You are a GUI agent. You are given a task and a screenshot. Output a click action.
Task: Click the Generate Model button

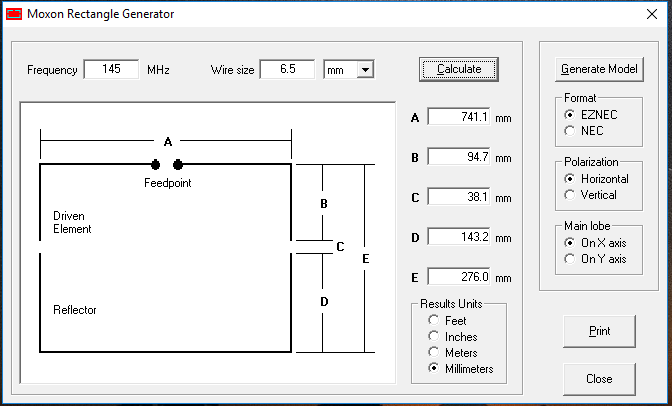pos(600,70)
